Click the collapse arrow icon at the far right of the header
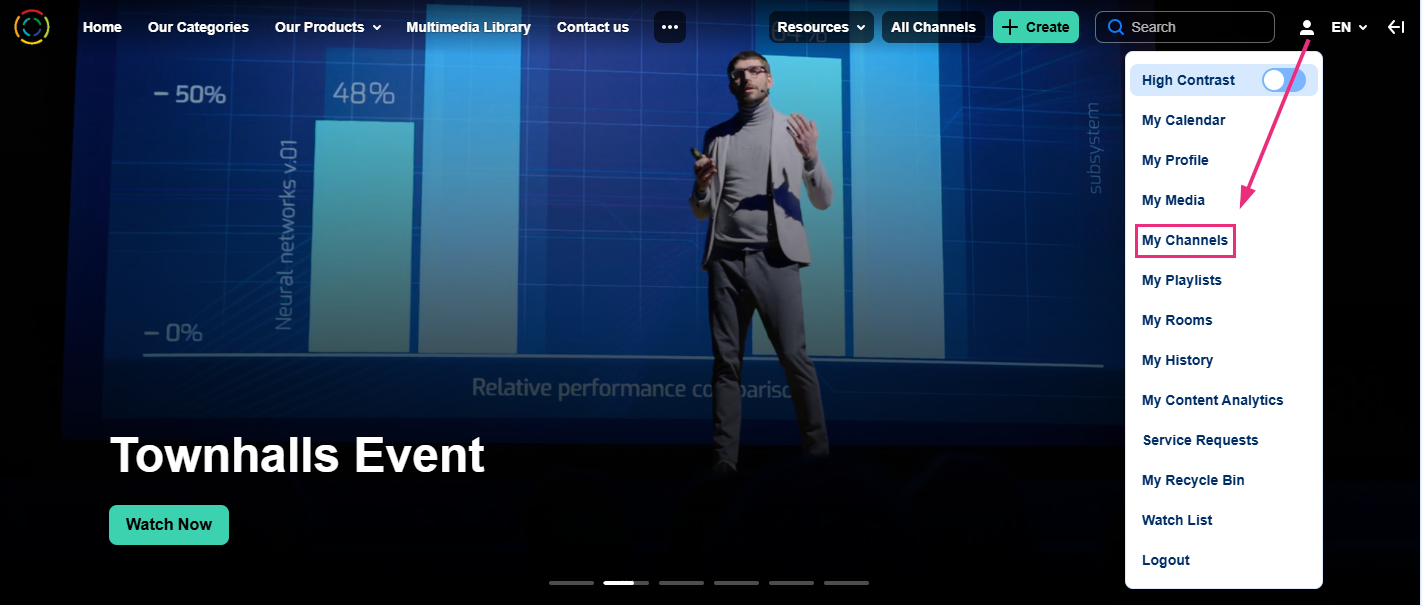 click(1396, 27)
